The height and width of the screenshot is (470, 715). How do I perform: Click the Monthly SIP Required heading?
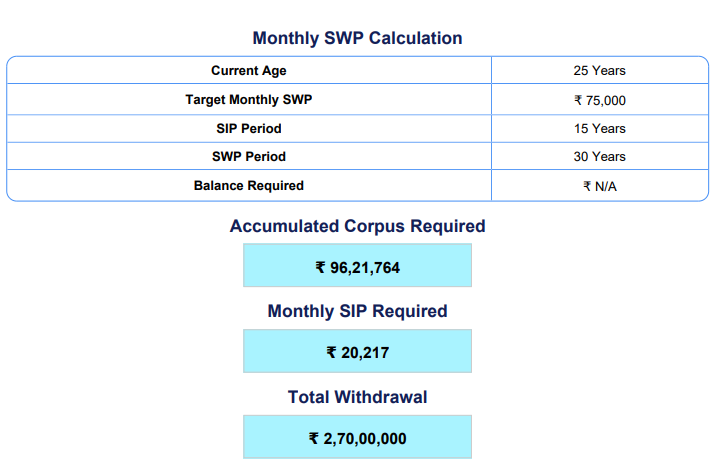pos(357,311)
